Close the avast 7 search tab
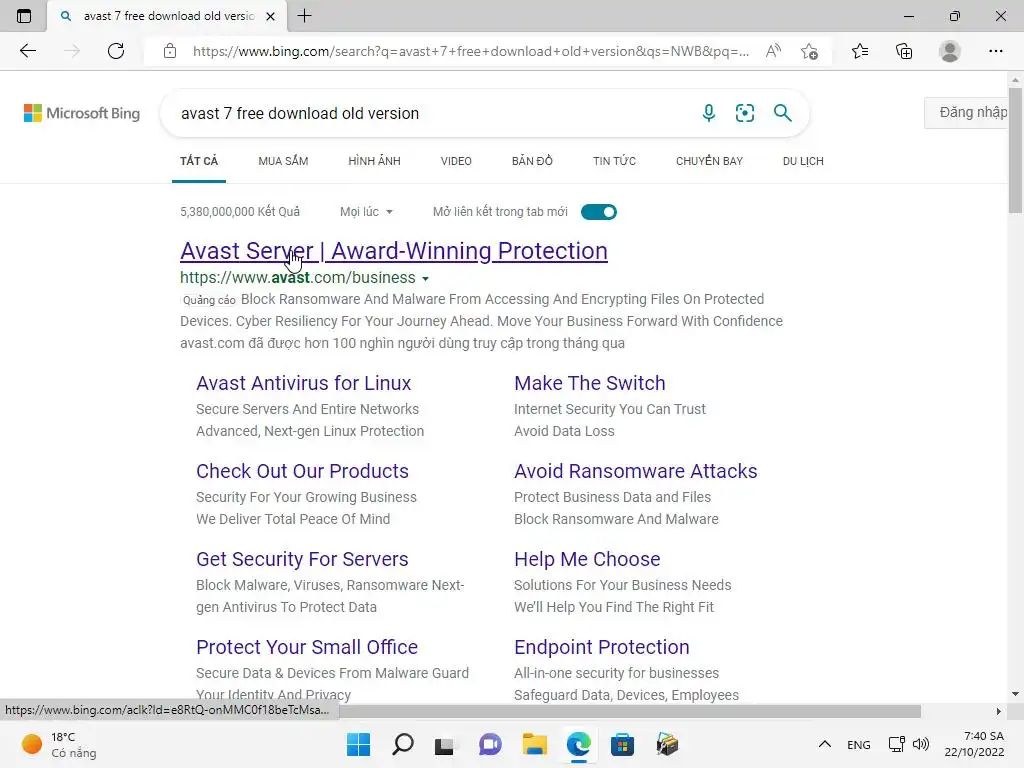The width and height of the screenshot is (1024, 768). tap(270, 16)
